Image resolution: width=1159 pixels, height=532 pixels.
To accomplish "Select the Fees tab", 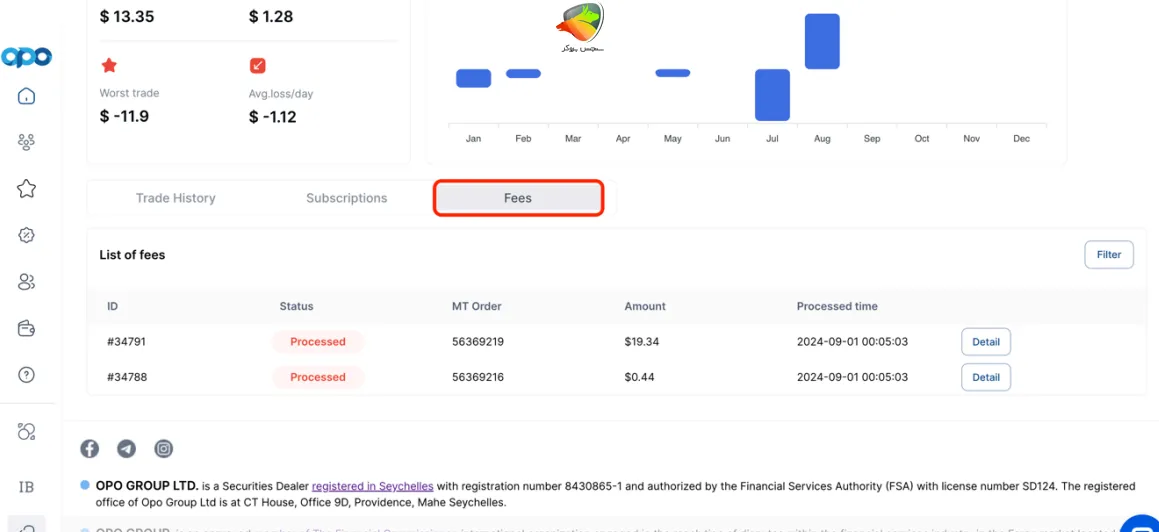I will [518, 198].
